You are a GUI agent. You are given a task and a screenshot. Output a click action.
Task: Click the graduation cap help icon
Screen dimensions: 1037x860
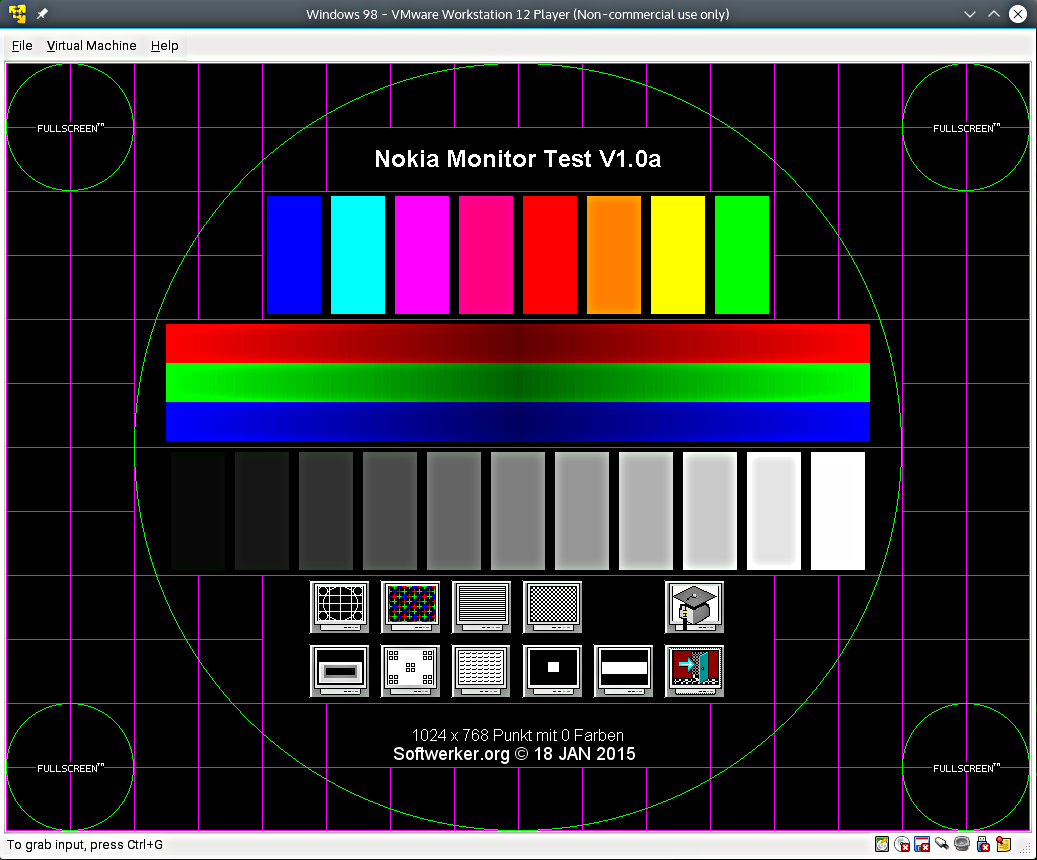[694, 606]
